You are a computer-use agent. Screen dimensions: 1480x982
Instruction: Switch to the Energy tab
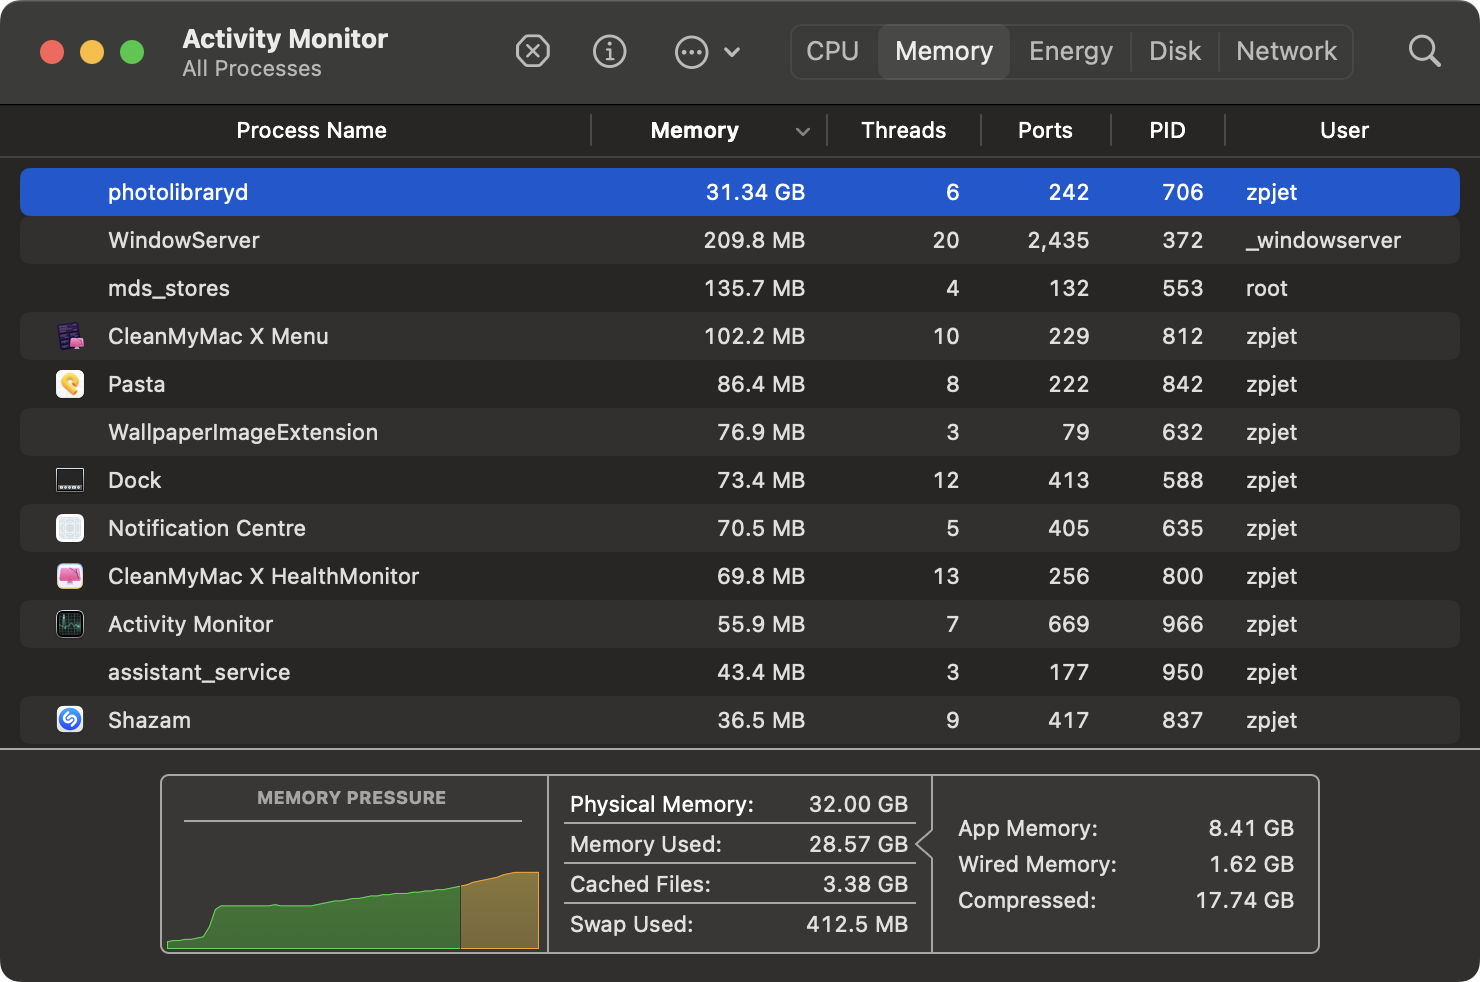click(1070, 51)
